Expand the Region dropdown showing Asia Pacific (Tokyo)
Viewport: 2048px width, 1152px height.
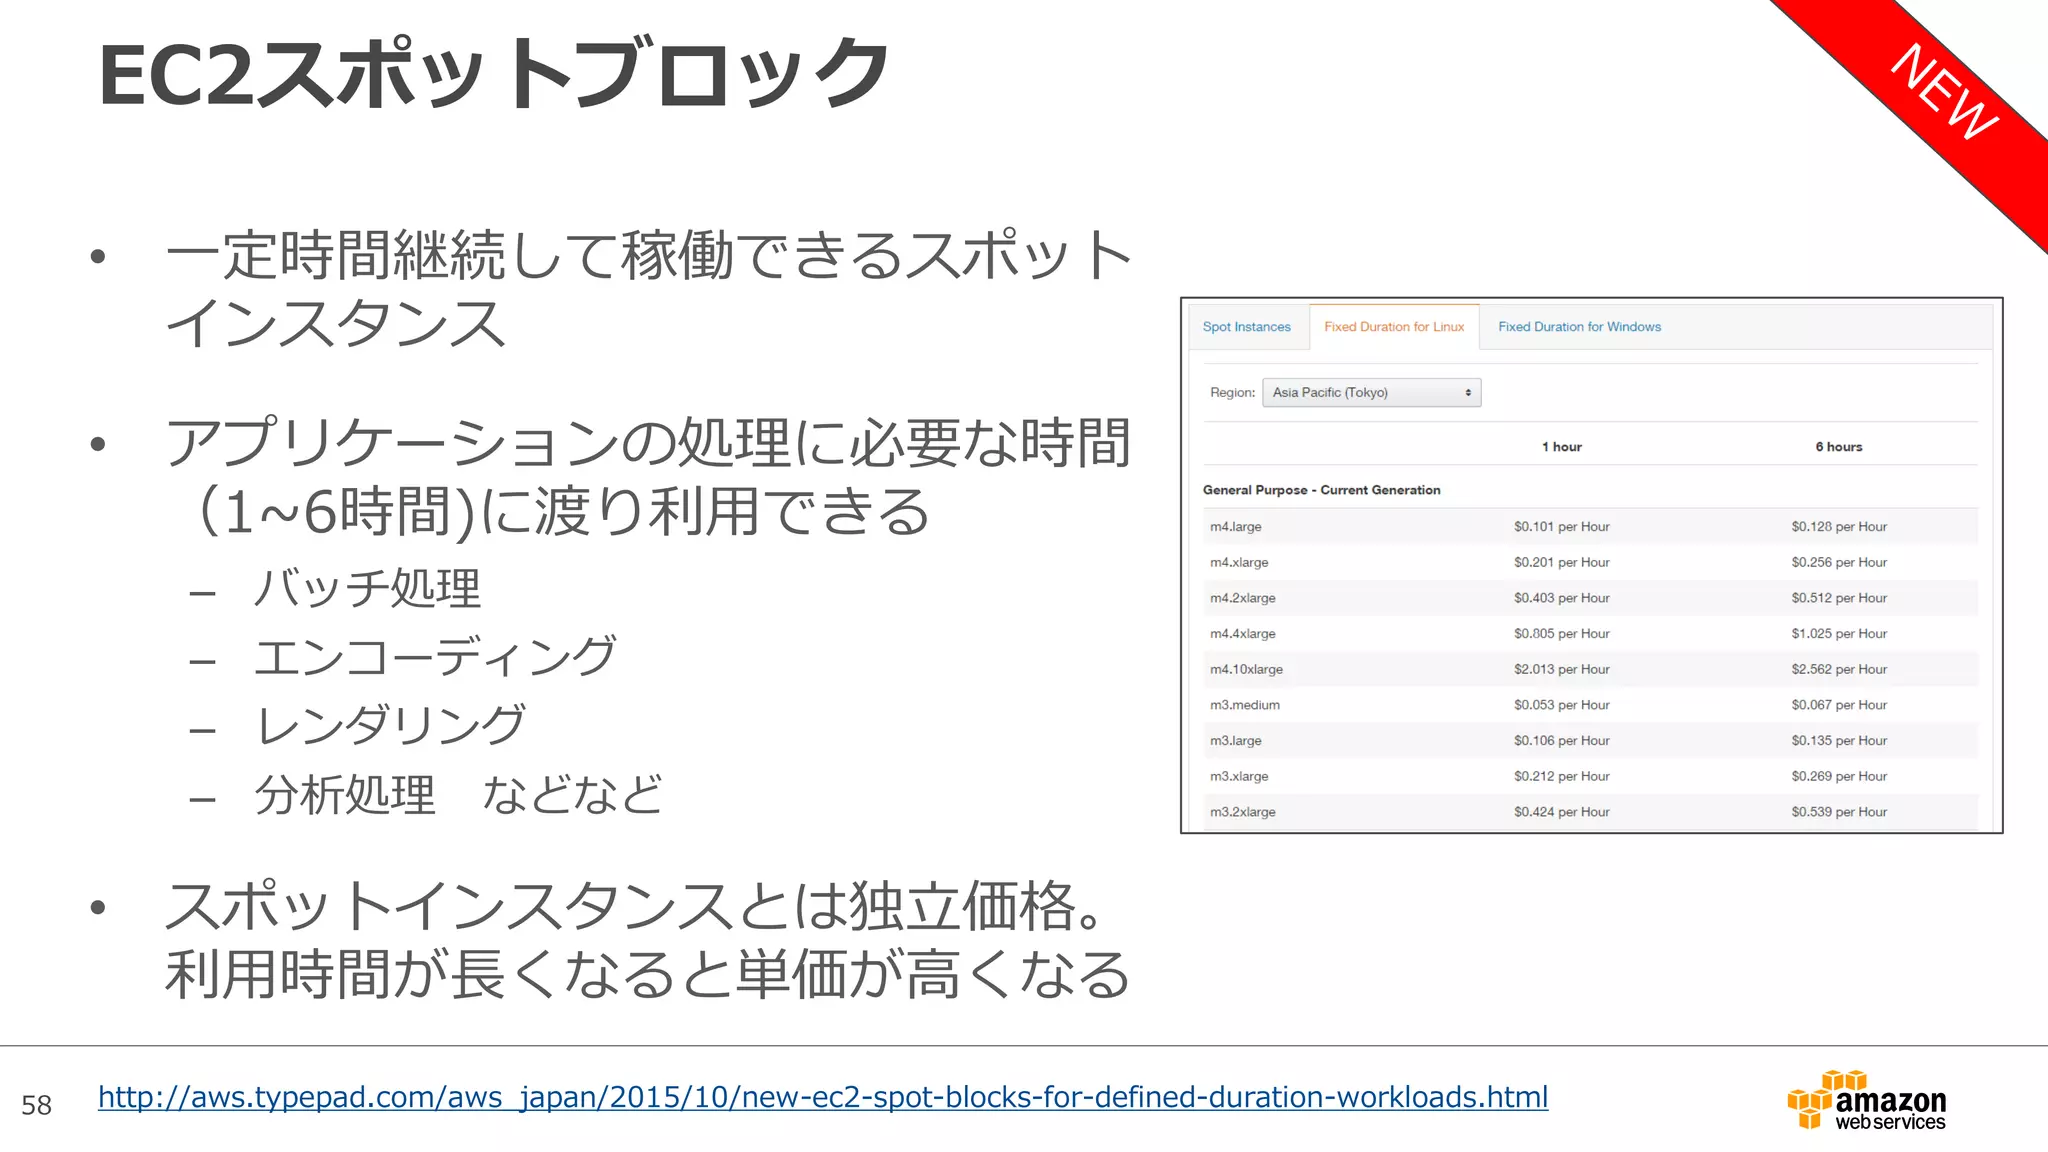click(1371, 392)
